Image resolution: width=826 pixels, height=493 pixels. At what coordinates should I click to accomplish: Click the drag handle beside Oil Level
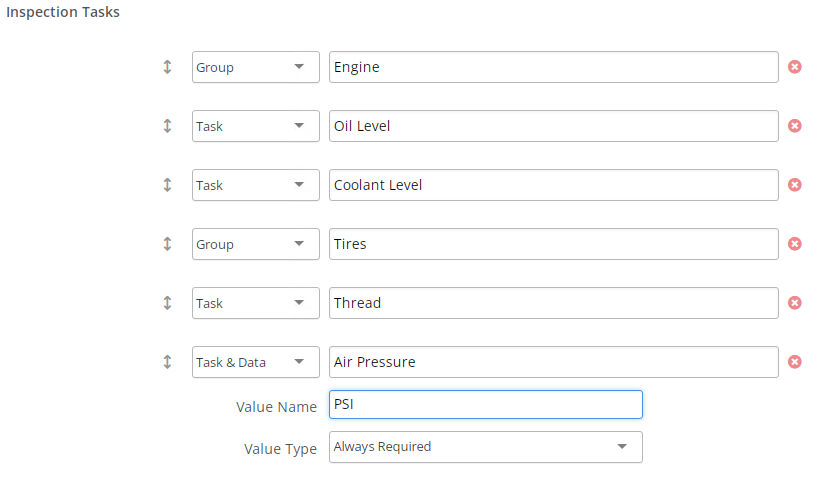click(167, 126)
